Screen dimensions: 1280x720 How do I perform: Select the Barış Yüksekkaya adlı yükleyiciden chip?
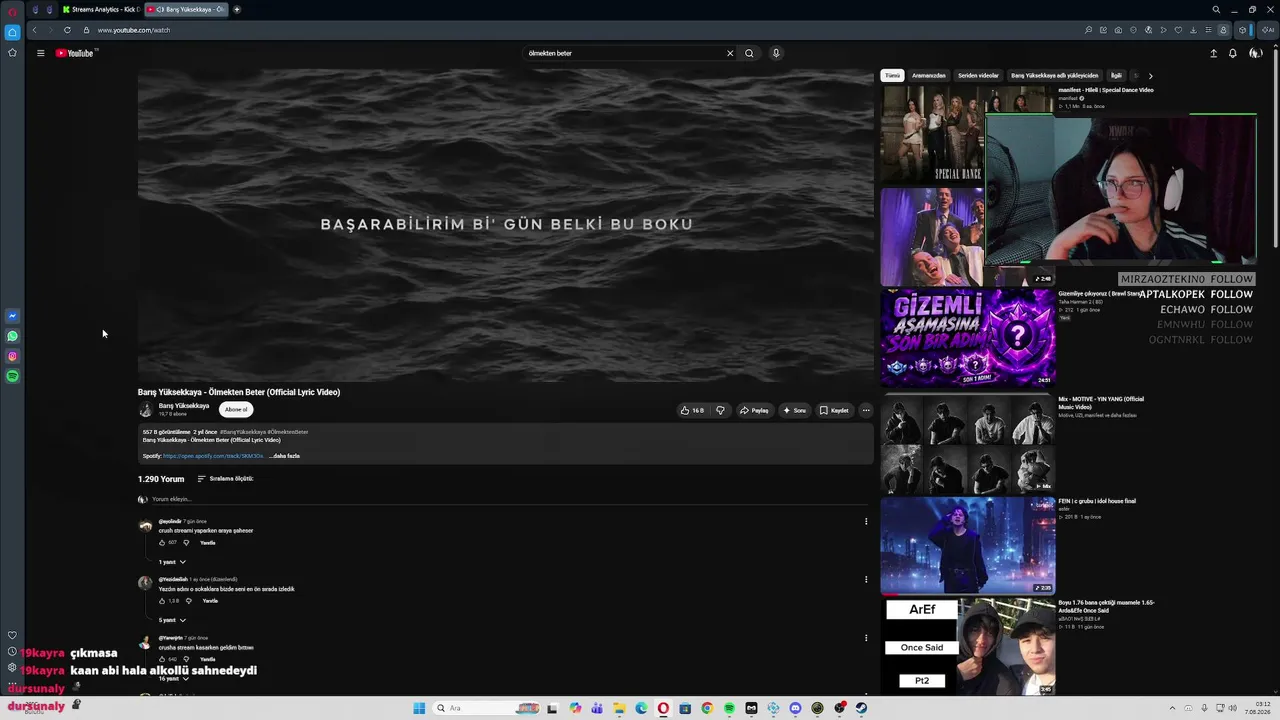pyautogui.click(x=1054, y=76)
